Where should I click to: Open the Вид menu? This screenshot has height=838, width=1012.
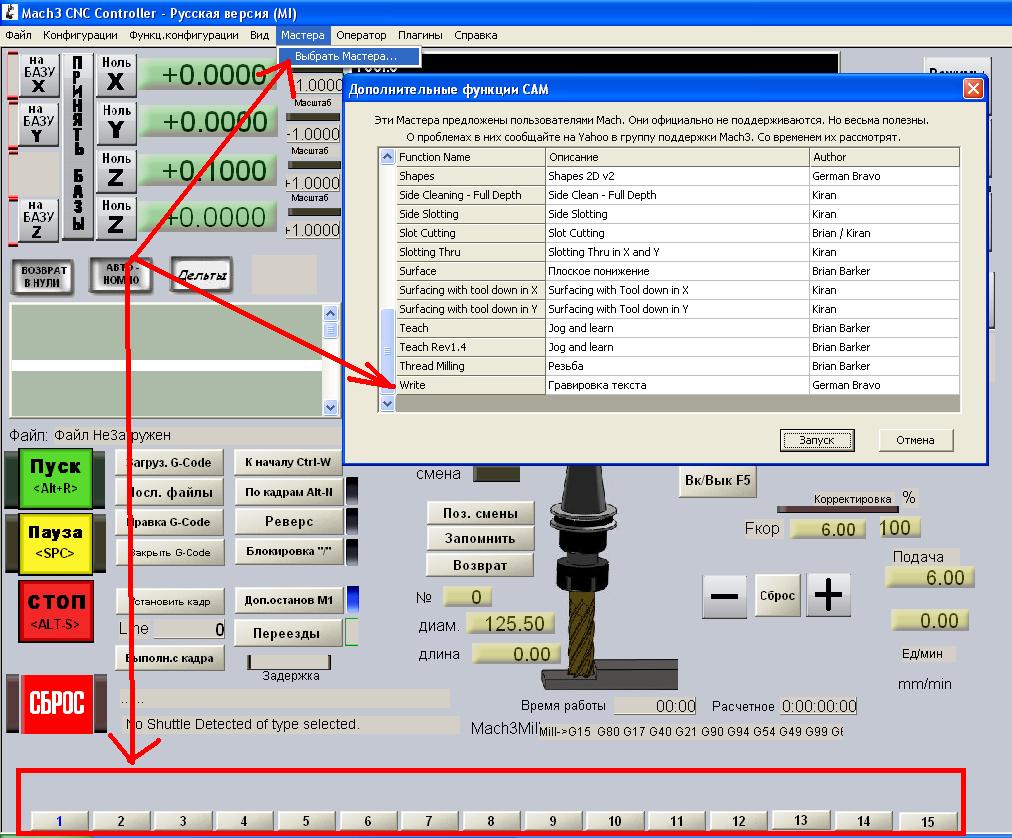click(259, 35)
